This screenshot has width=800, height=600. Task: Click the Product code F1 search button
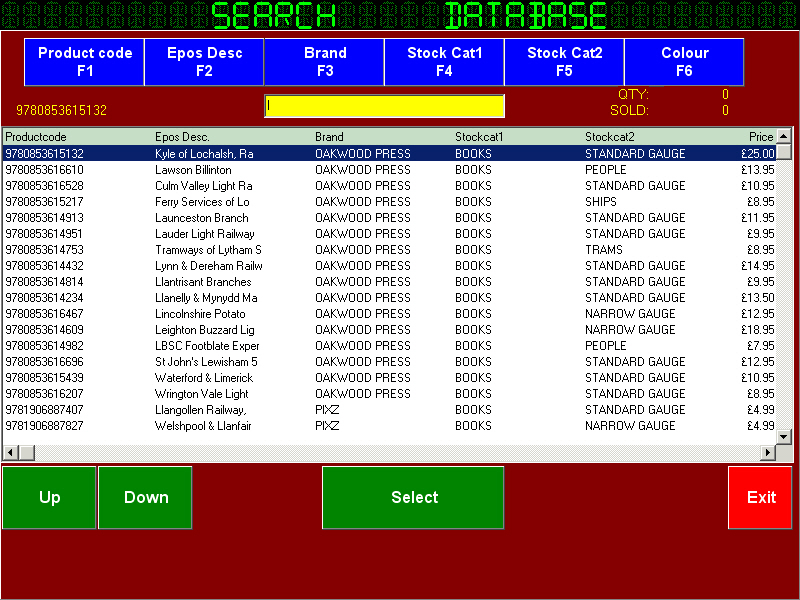click(85, 62)
